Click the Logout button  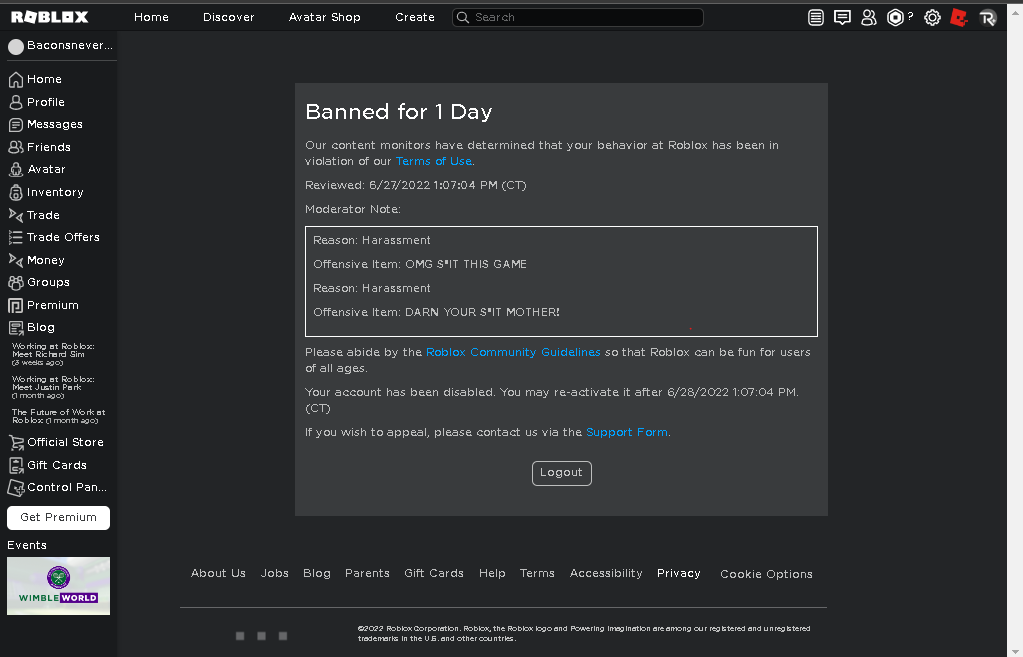click(x=562, y=473)
